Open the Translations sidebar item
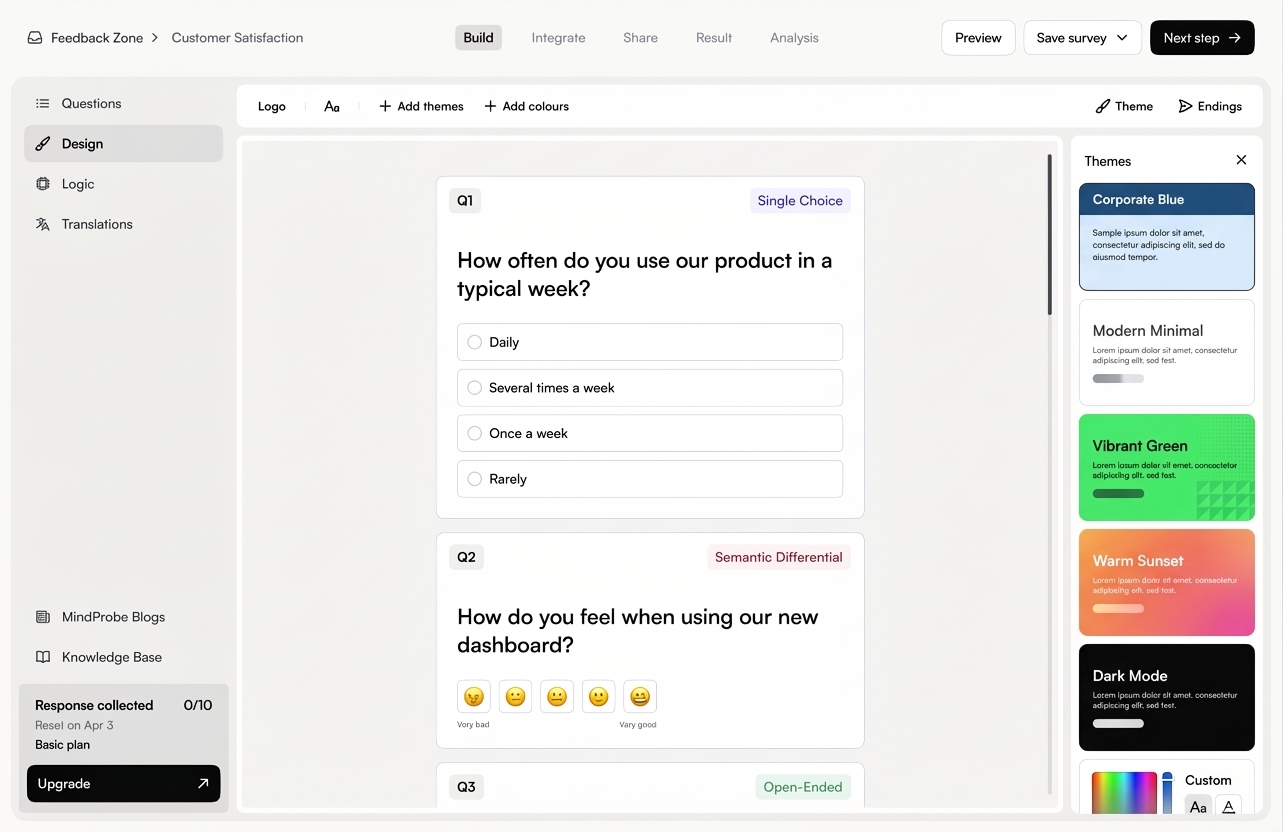This screenshot has width=1283, height=832. 96,224
